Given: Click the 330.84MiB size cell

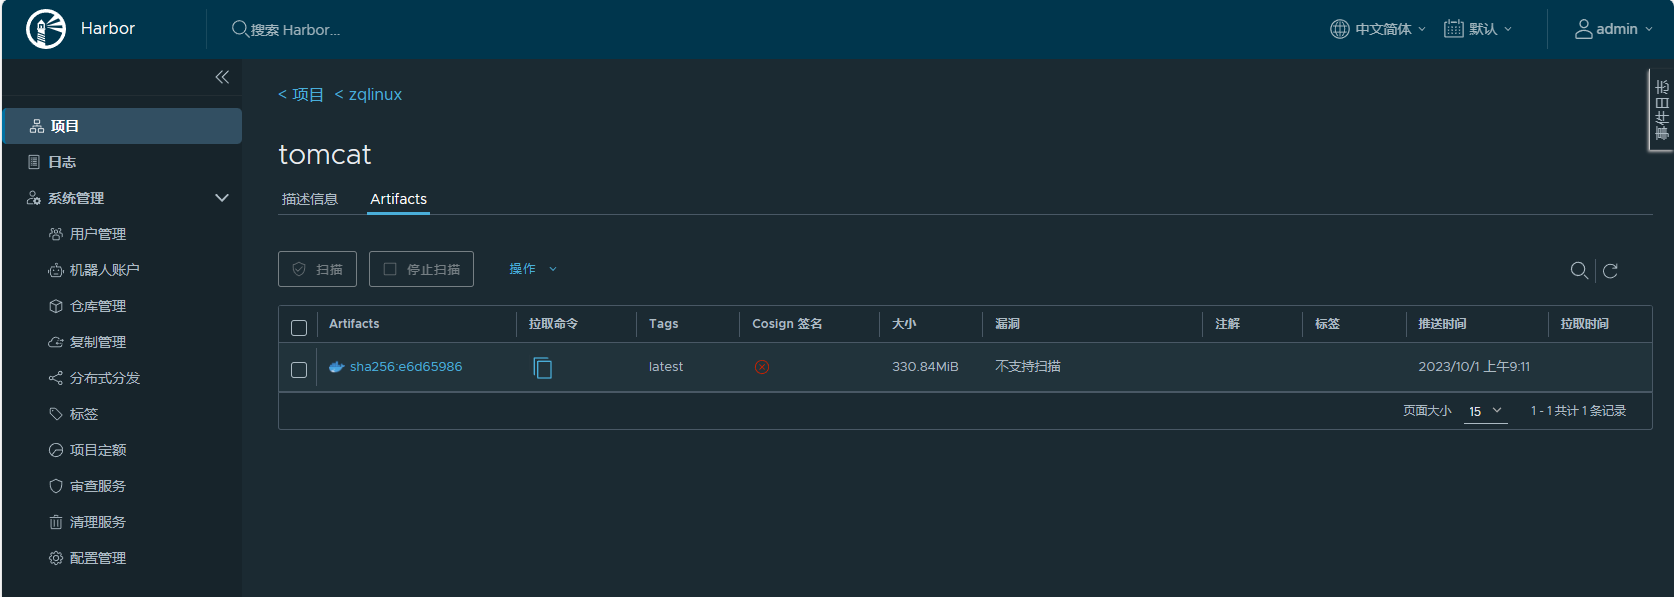Looking at the screenshot, I should pyautogui.click(x=925, y=367).
